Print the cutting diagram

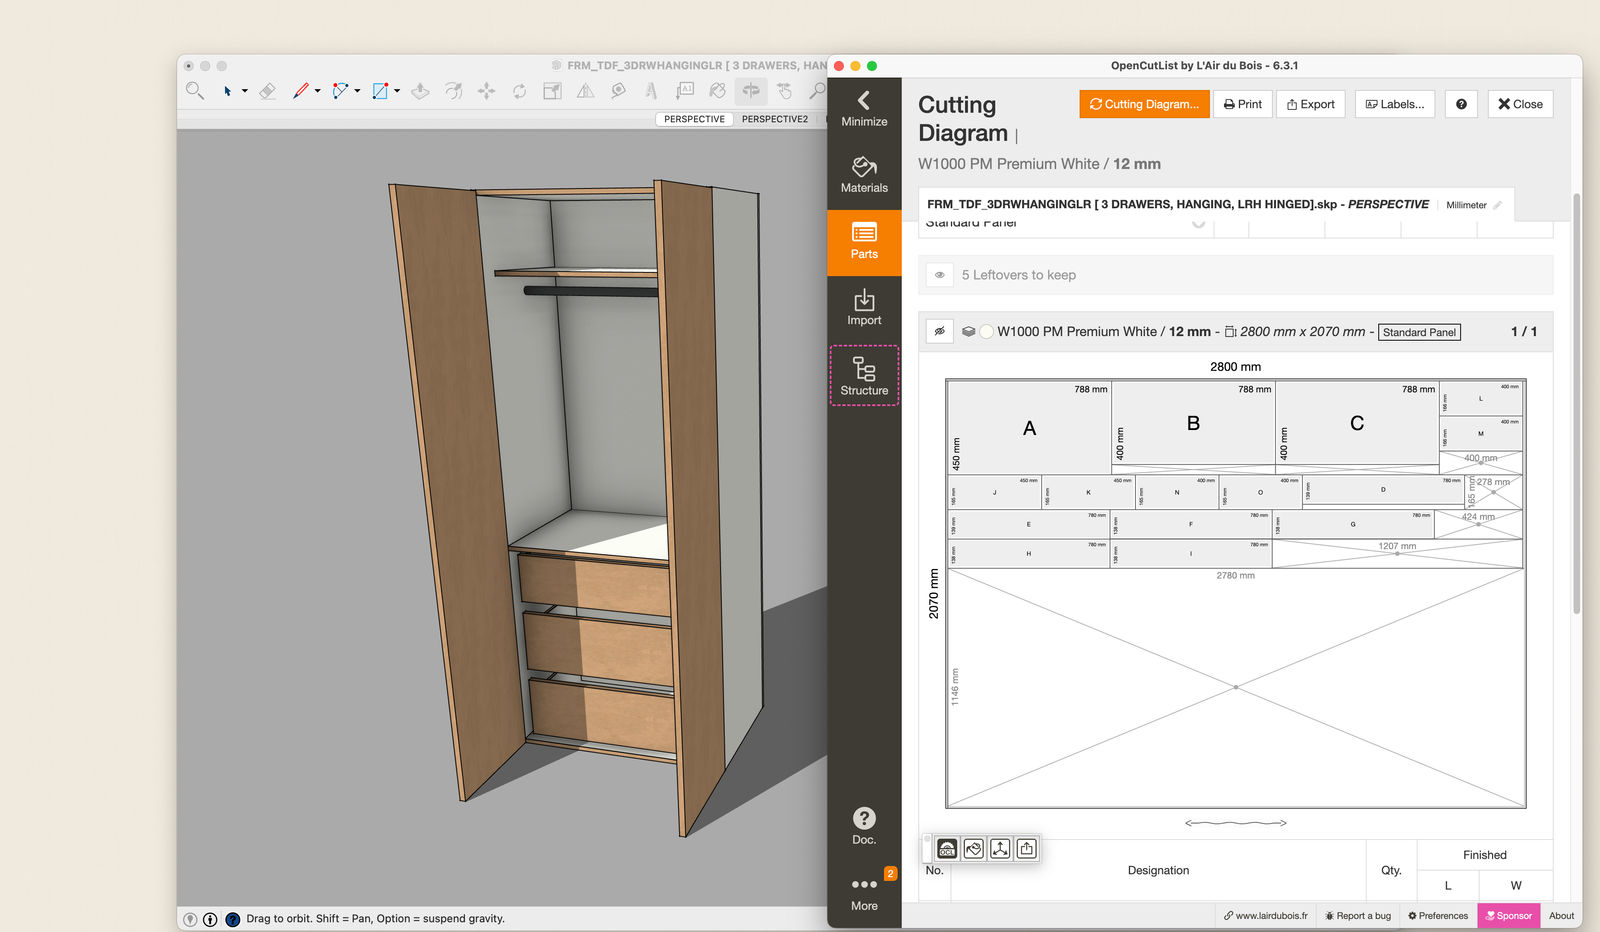1242,104
